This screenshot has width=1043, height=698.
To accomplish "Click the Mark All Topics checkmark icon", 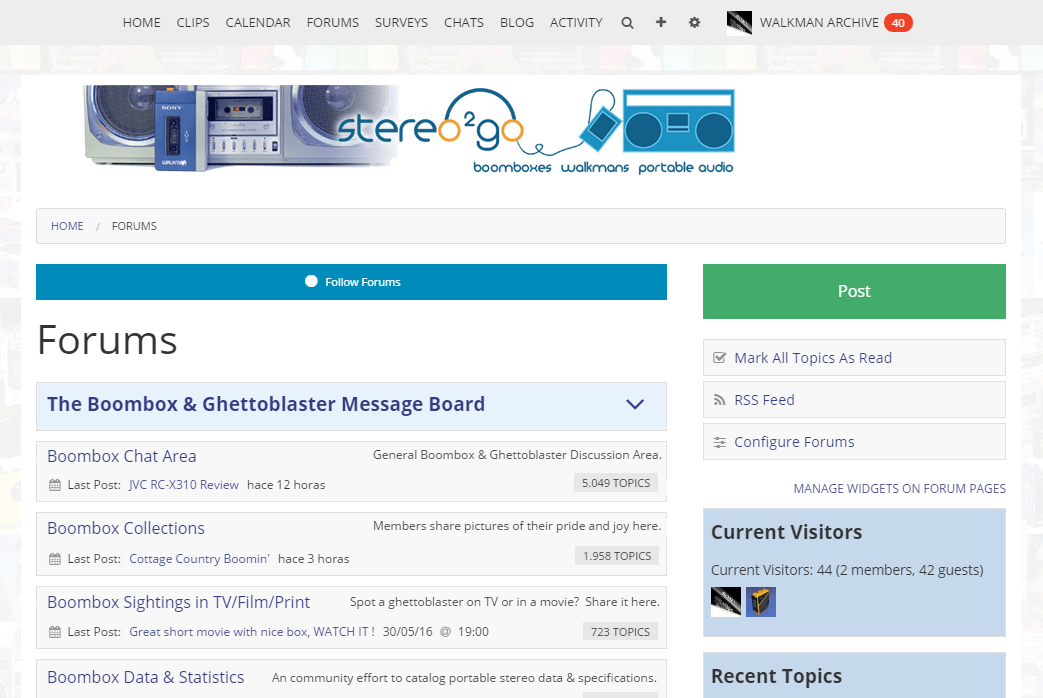I will (x=719, y=358).
